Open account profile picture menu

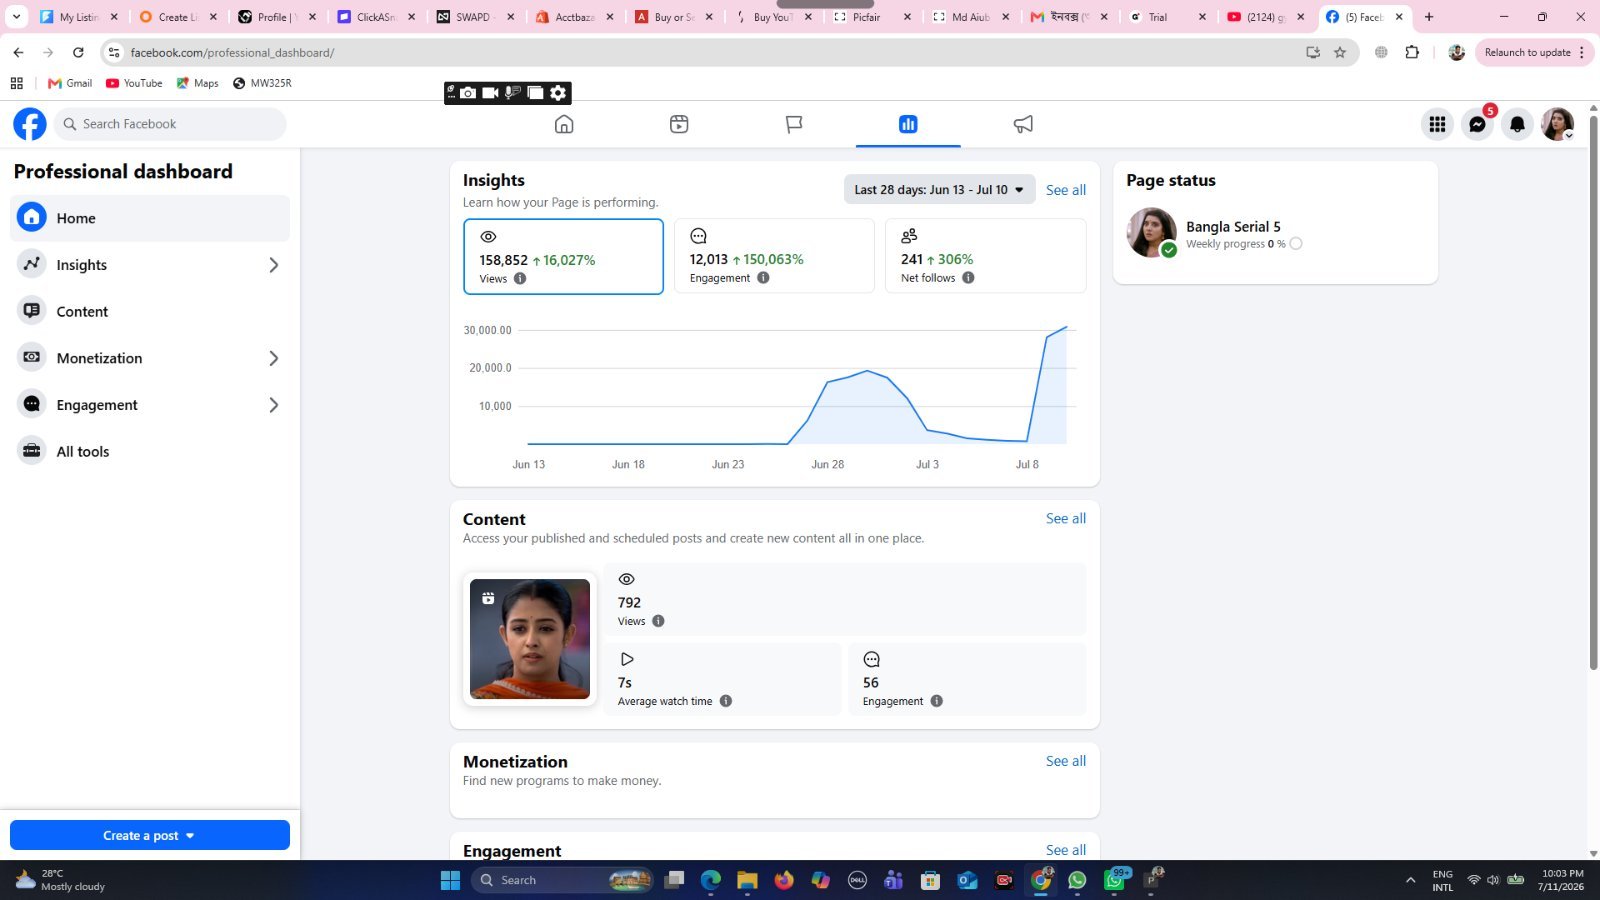coord(1557,124)
